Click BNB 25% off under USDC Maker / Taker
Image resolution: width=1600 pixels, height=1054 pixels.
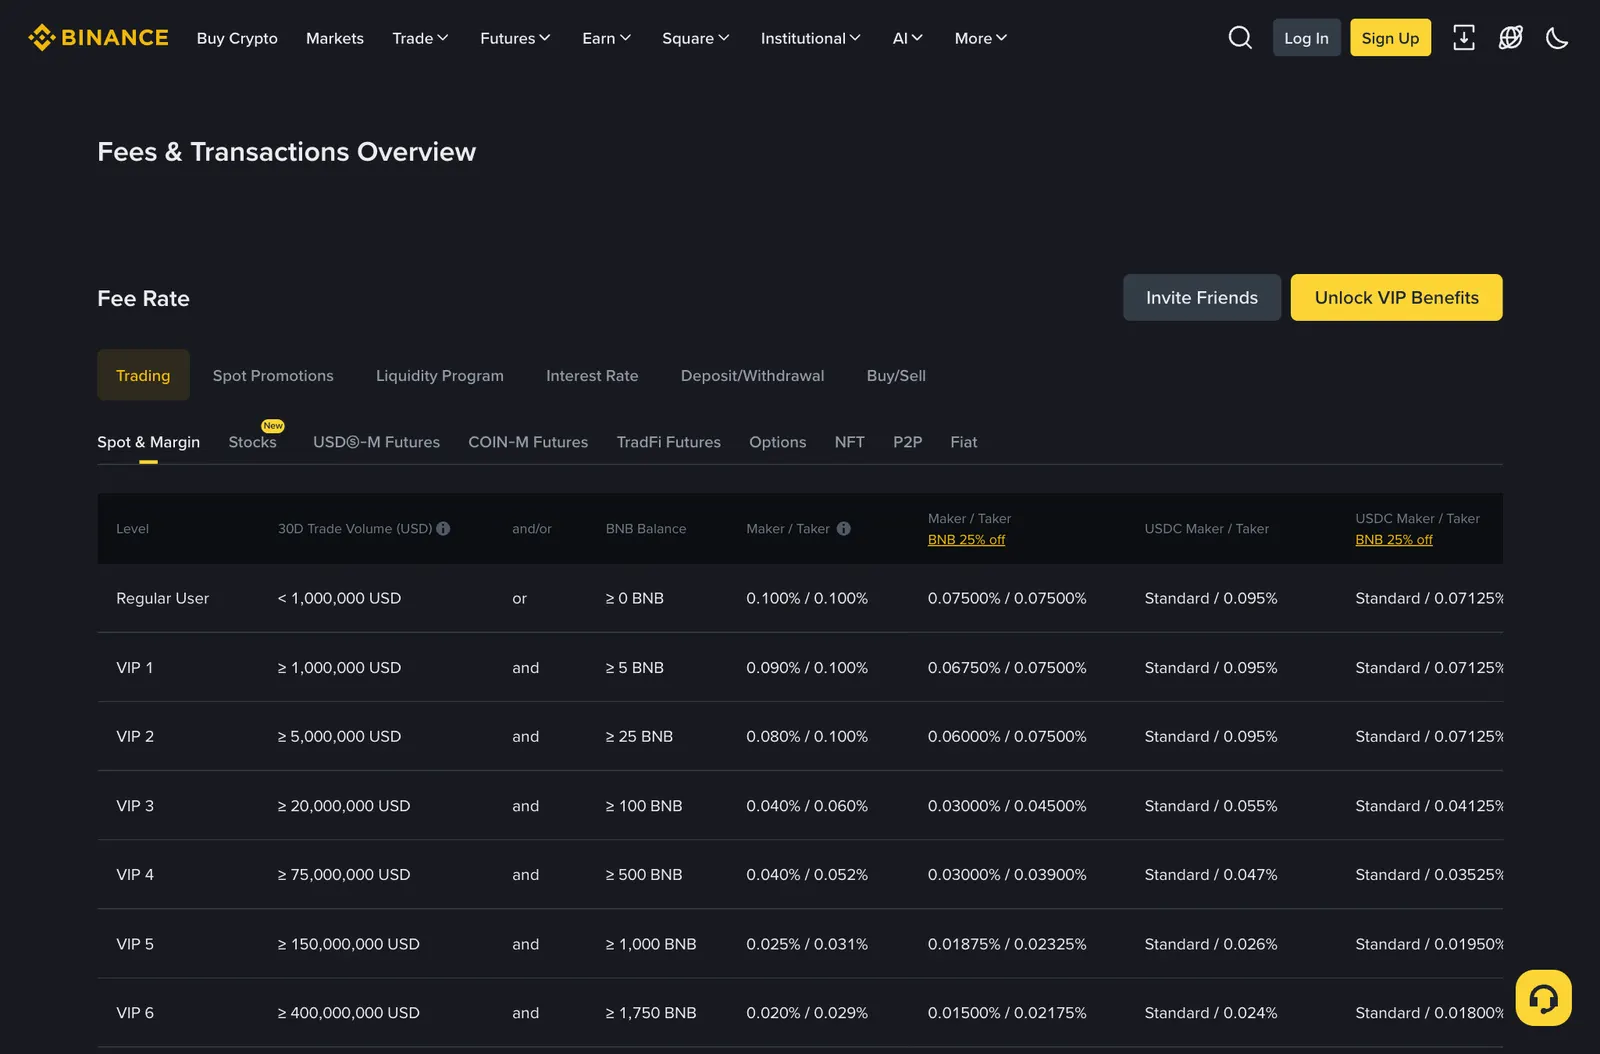click(x=1393, y=540)
